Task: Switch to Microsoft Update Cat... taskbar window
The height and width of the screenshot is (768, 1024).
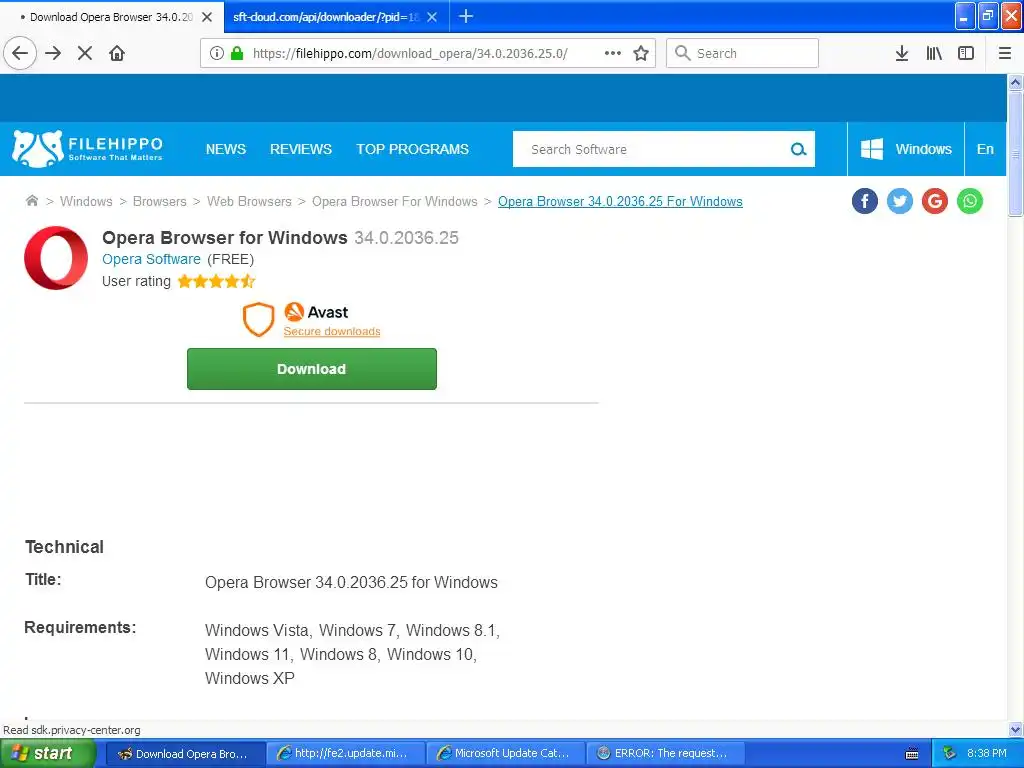Action: [x=505, y=754]
